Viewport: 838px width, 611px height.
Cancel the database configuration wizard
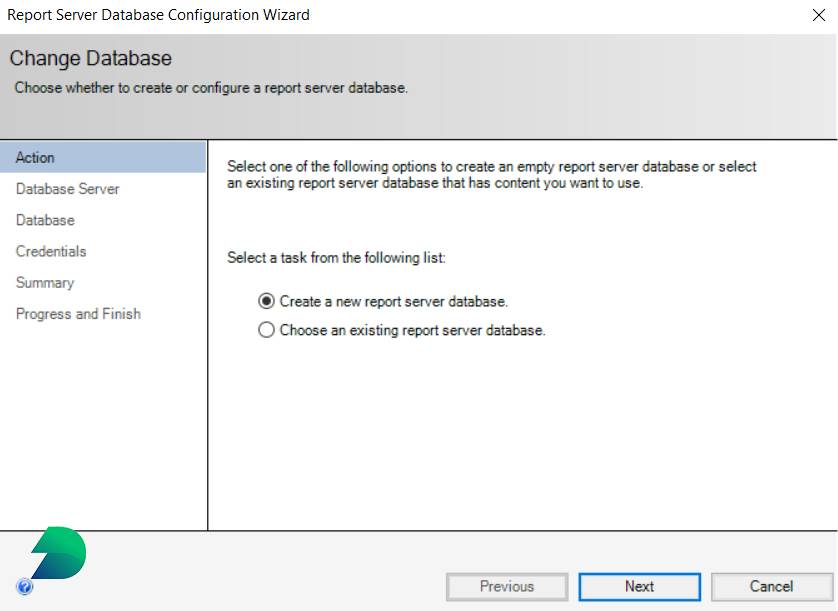point(772,587)
